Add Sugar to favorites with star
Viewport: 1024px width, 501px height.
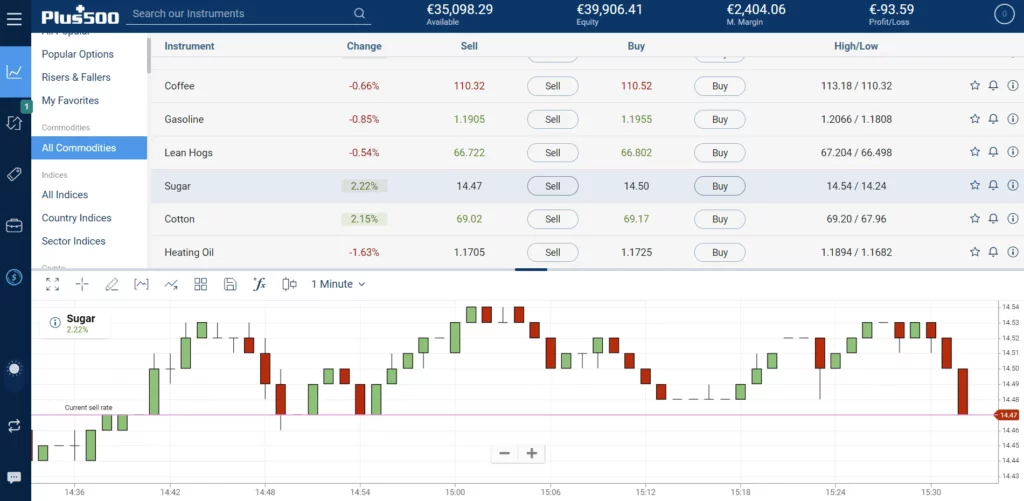point(975,186)
